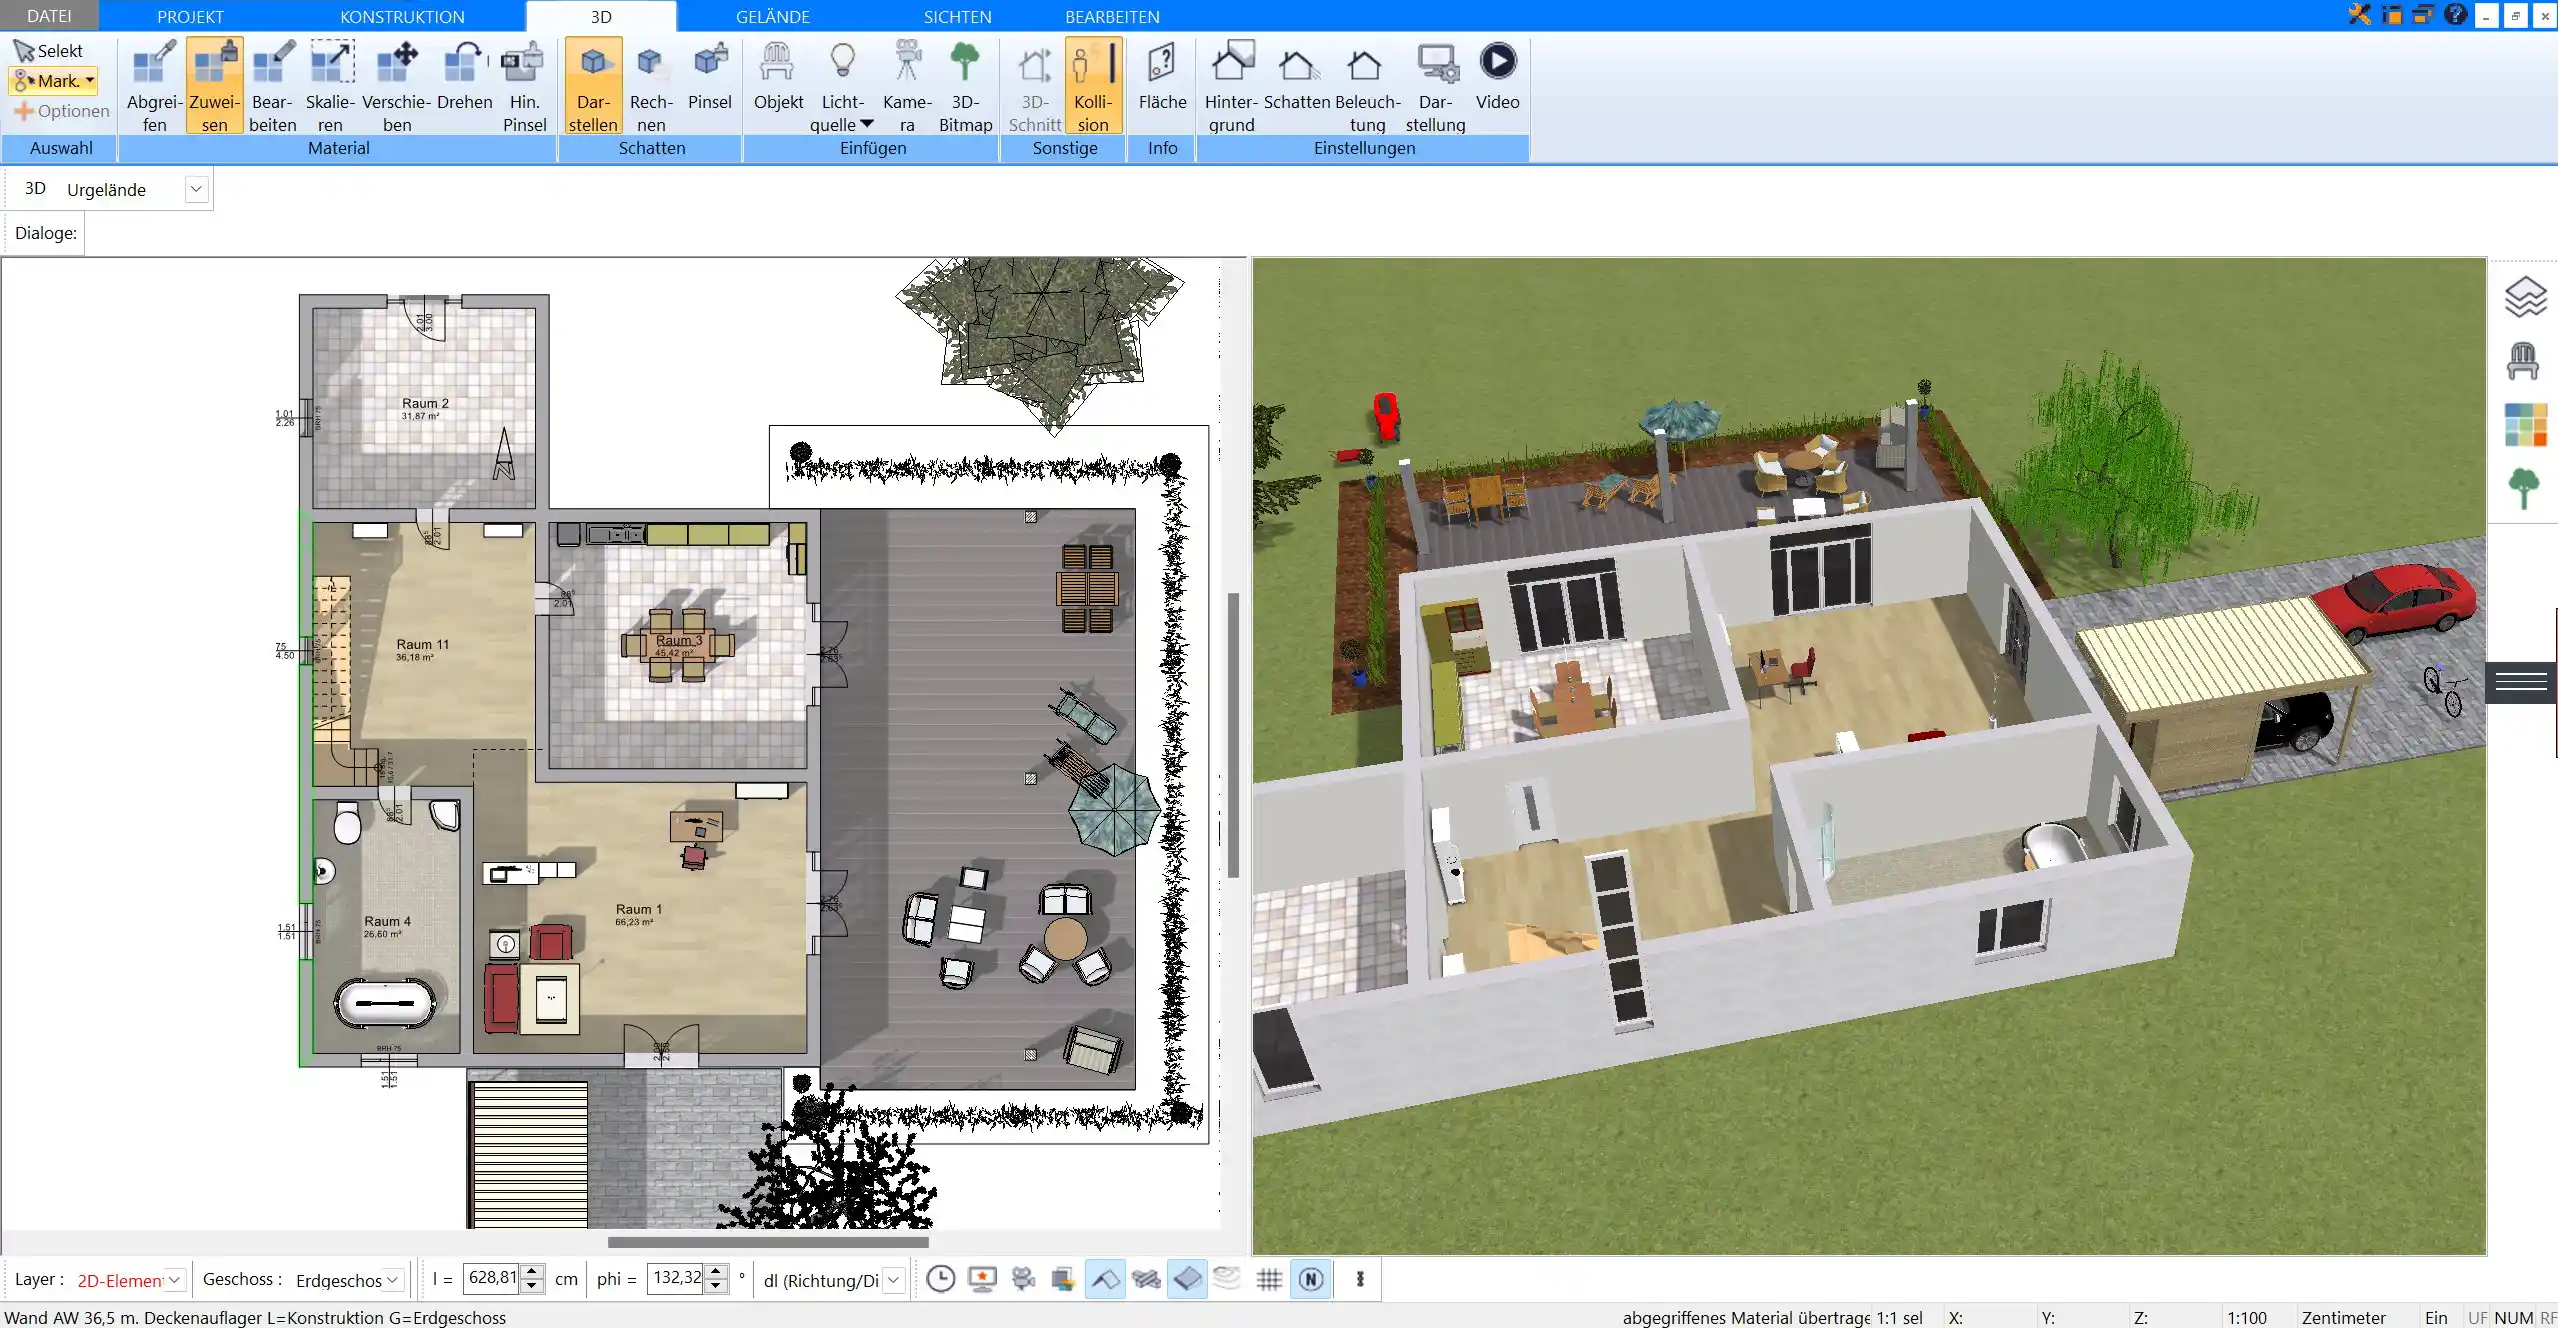2558x1328 pixels.
Task: Expand the Urgelände dropdown in toolbar
Action: [196, 188]
